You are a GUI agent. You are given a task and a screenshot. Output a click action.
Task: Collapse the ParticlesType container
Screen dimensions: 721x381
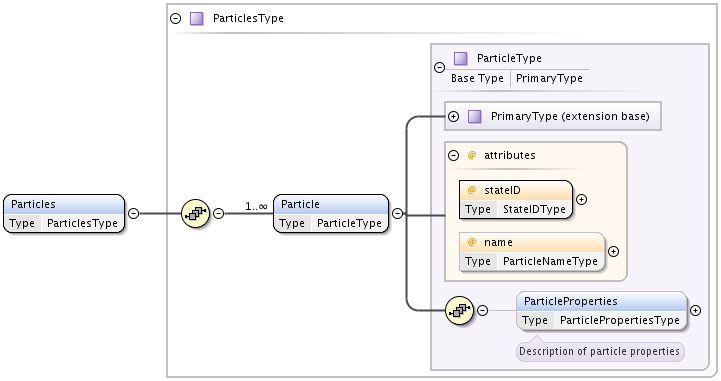click(176, 18)
